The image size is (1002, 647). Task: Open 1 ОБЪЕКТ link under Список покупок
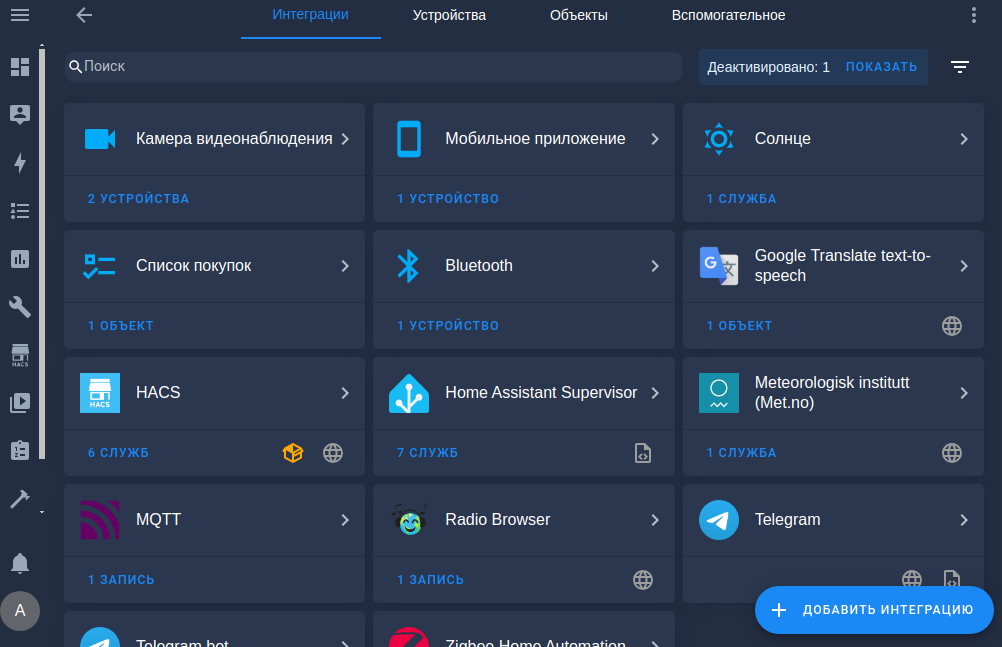pyautogui.click(x=120, y=325)
